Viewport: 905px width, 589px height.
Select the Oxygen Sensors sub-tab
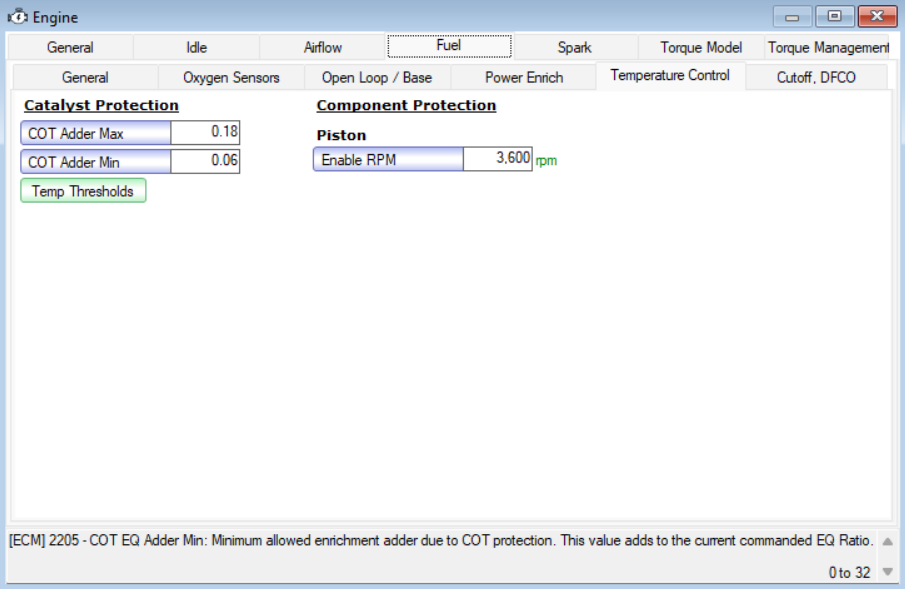coord(231,77)
